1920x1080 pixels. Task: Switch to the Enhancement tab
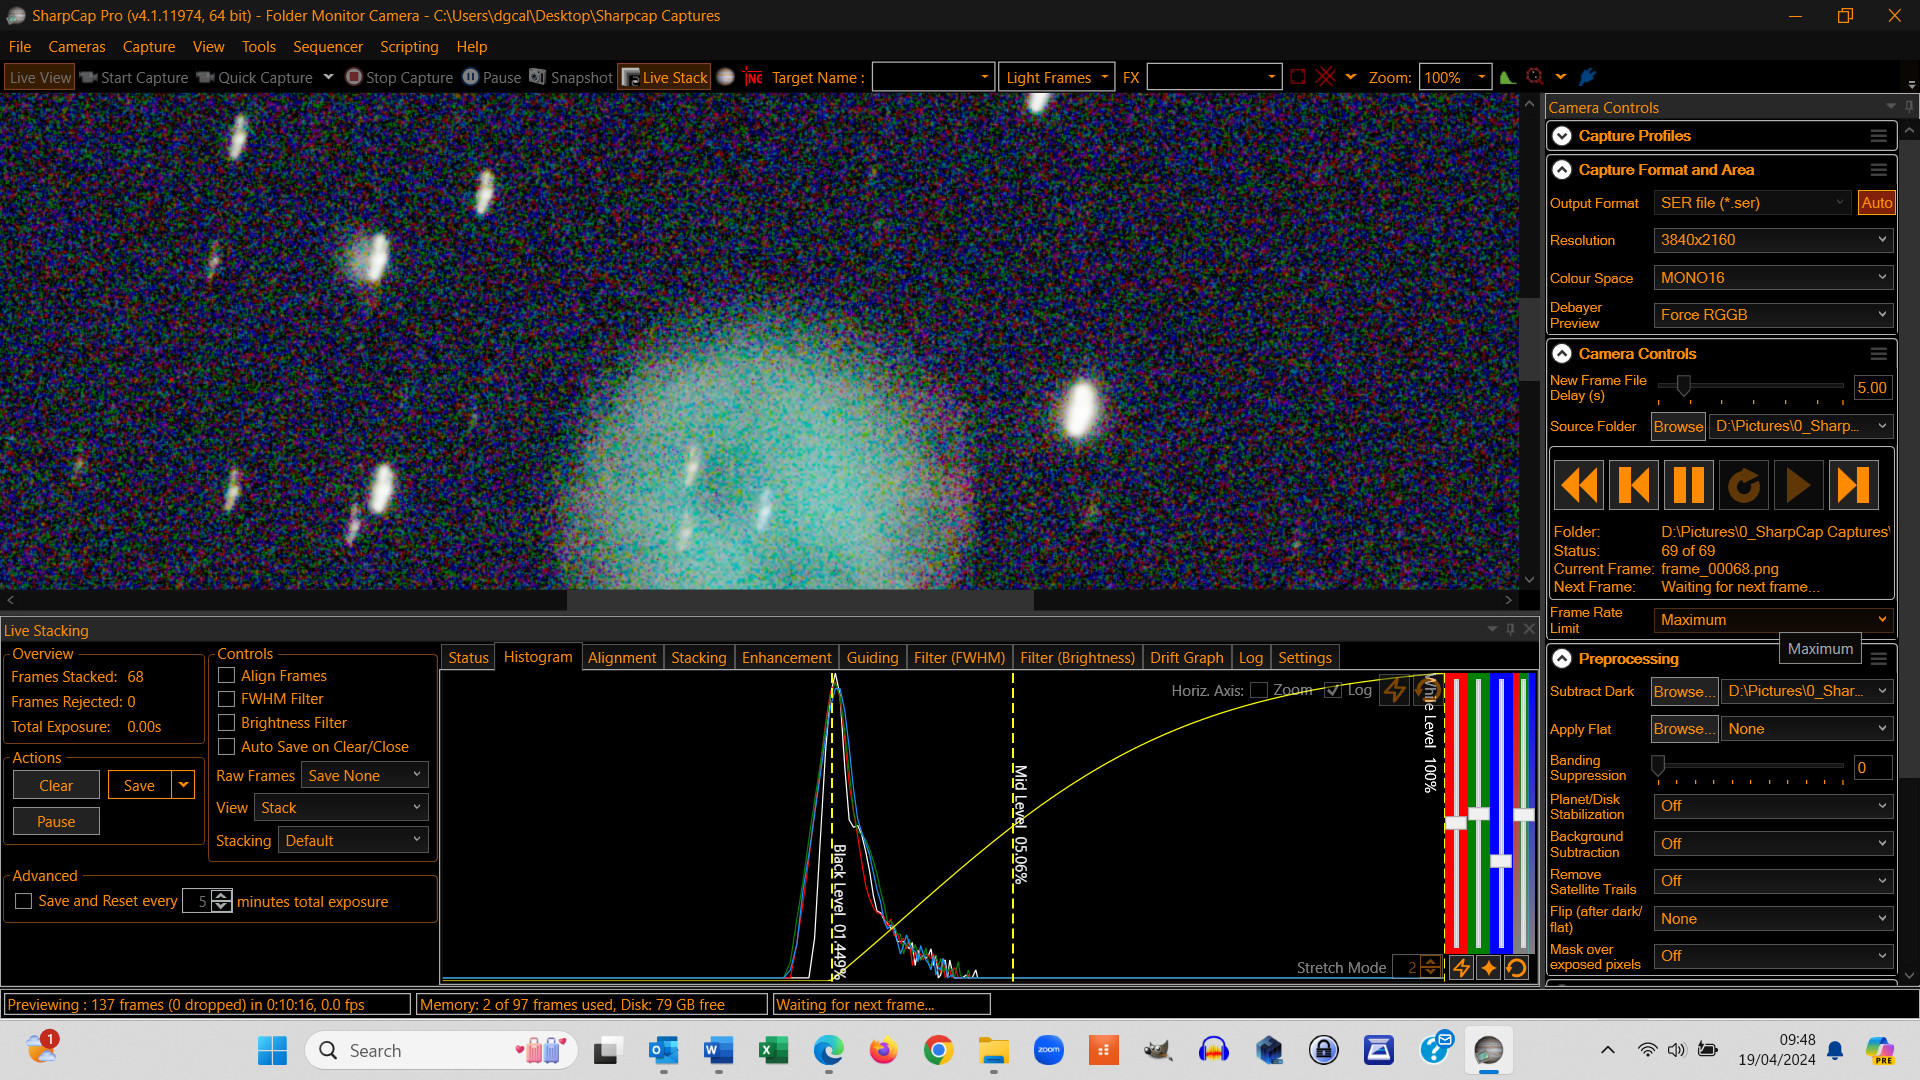click(x=786, y=658)
